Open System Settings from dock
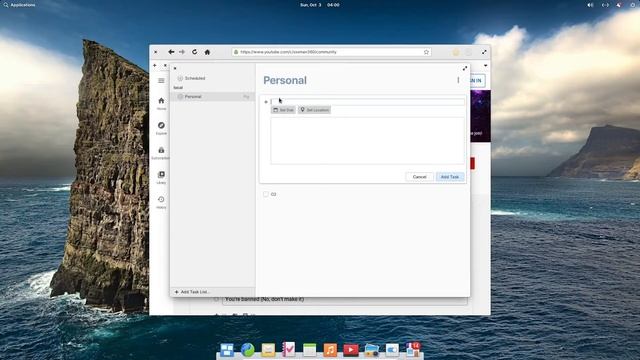 (x=392, y=350)
